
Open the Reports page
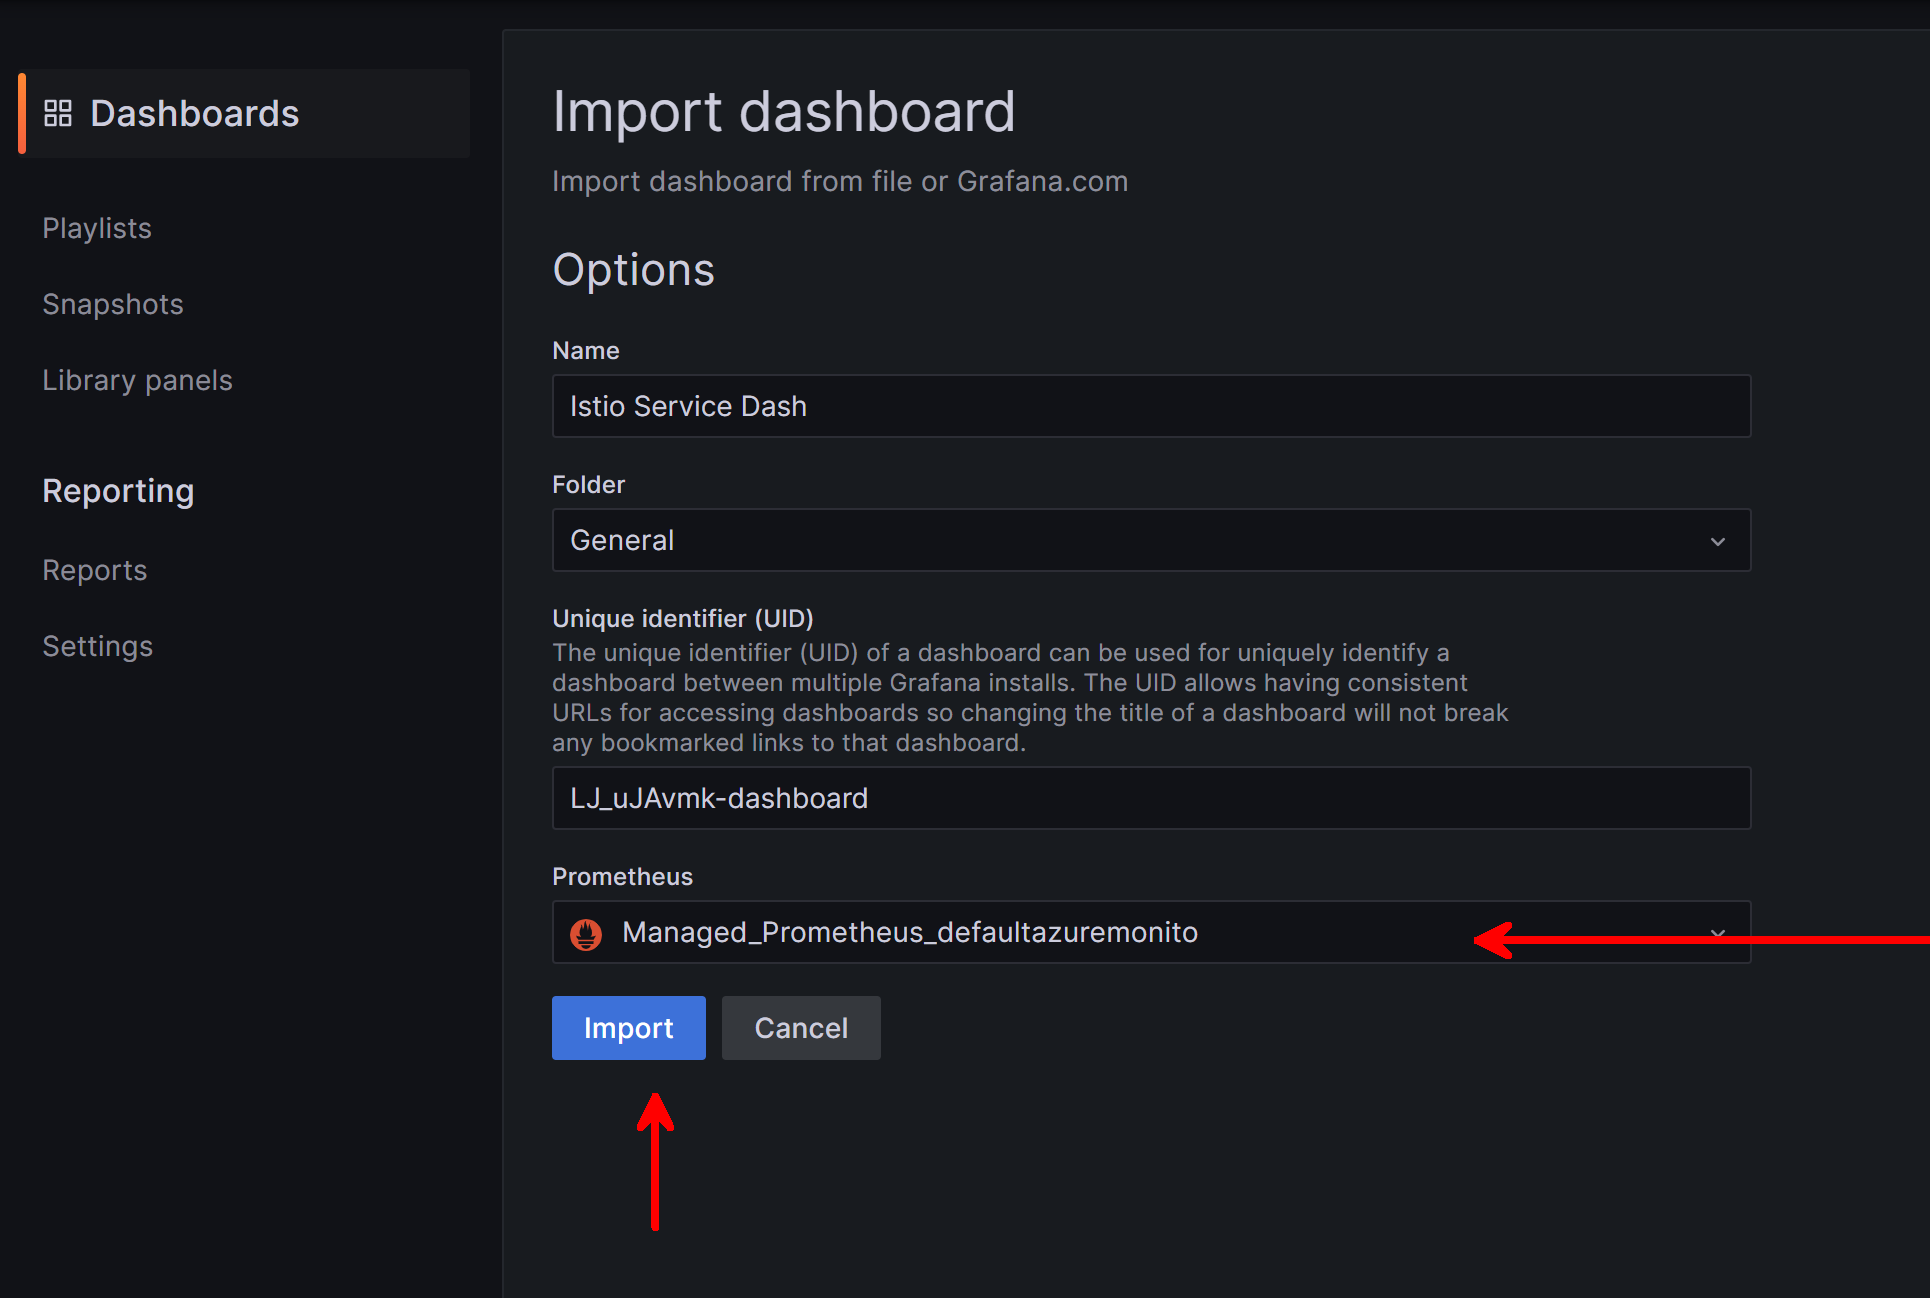pos(95,570)
